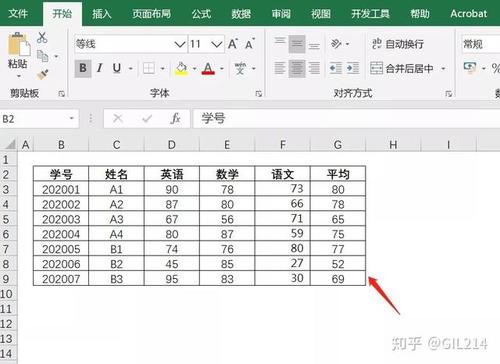Decrease font size with small A
The height and width of the screenshot is (364, 500).
point(250,44)
